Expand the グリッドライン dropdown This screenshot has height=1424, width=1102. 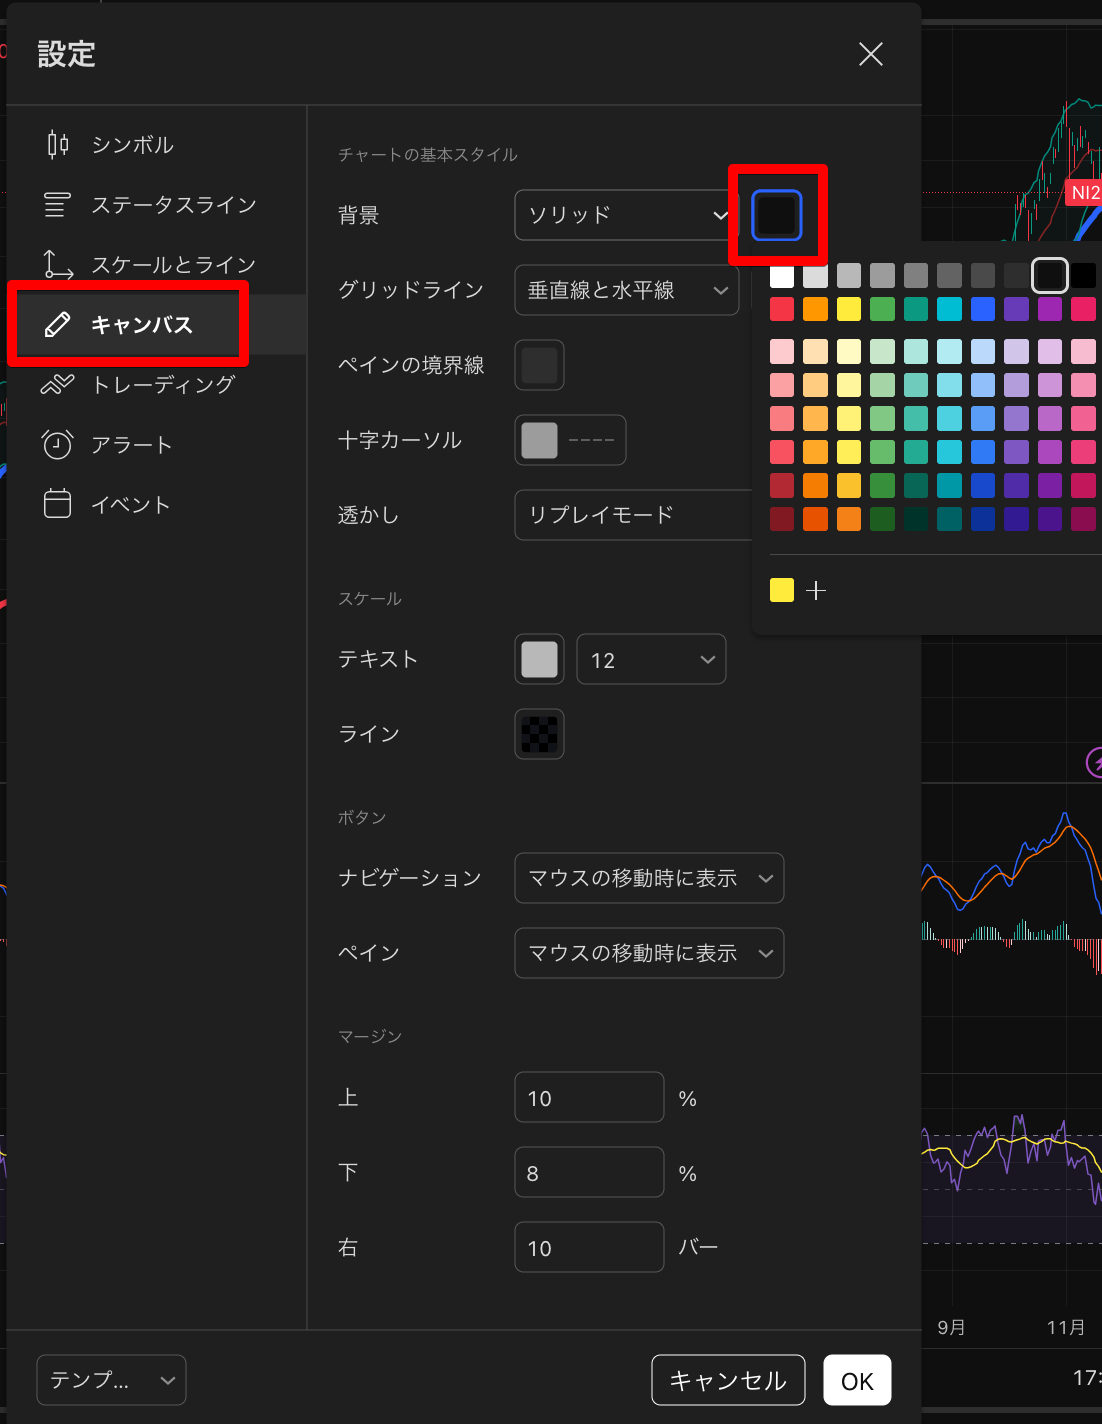pyautogui.click(x=626, y=291)
